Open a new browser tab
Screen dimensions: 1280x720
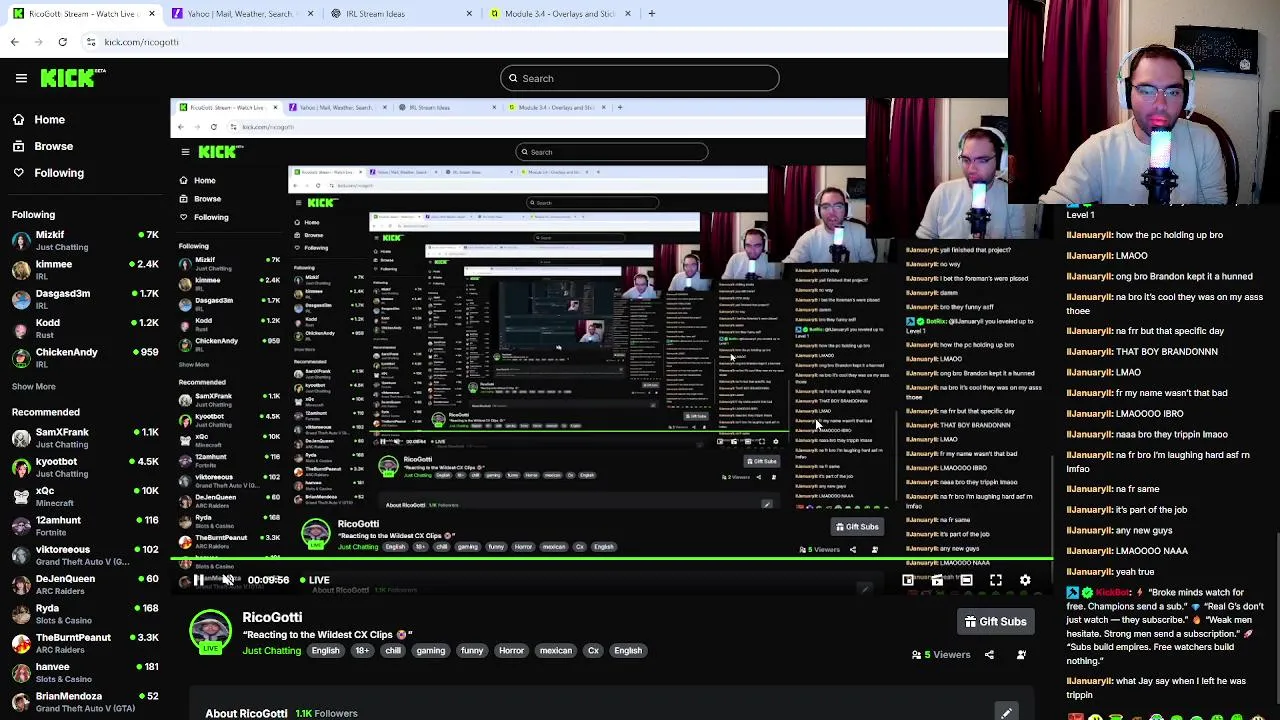click(651, 14)
